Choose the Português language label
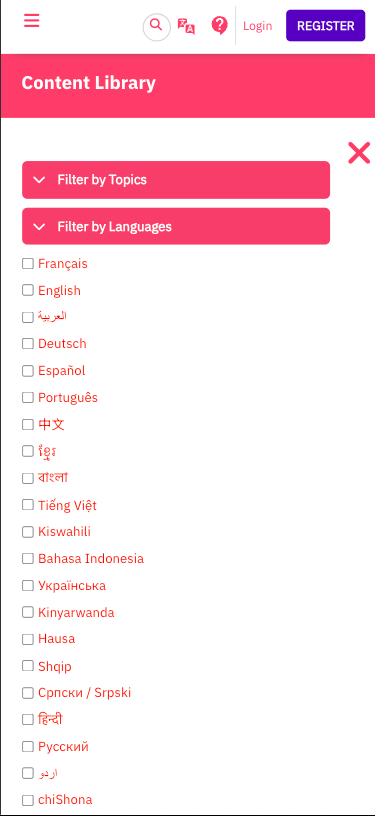Viewport: 375px width, 816px height. coord(68,398)
